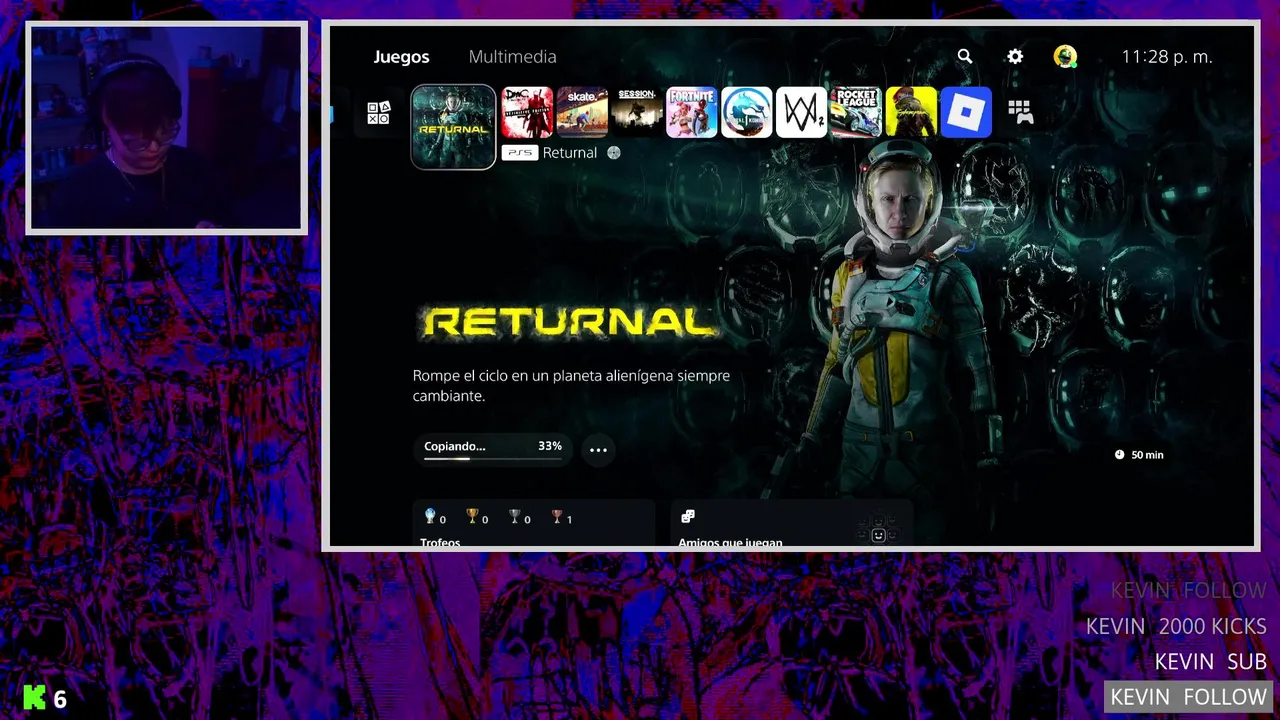Image resolution: width=1280 pixels, height=720 pixels.
Task: Open the settings gear icon
Action: [1015, 57]
